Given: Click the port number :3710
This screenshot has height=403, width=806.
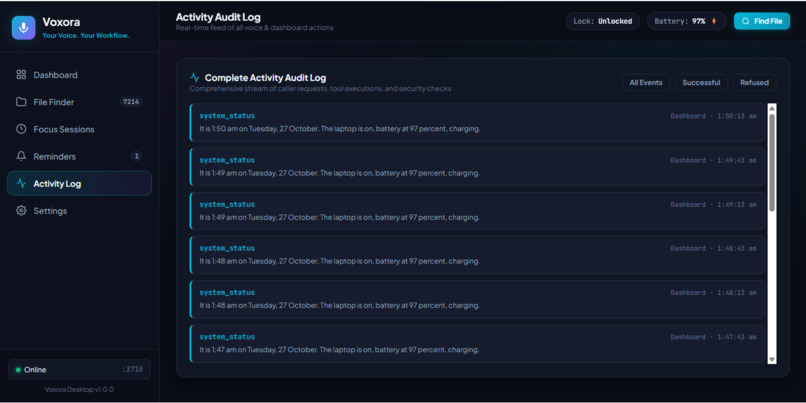Looking at the screenshot, I should tap(133, 370).
